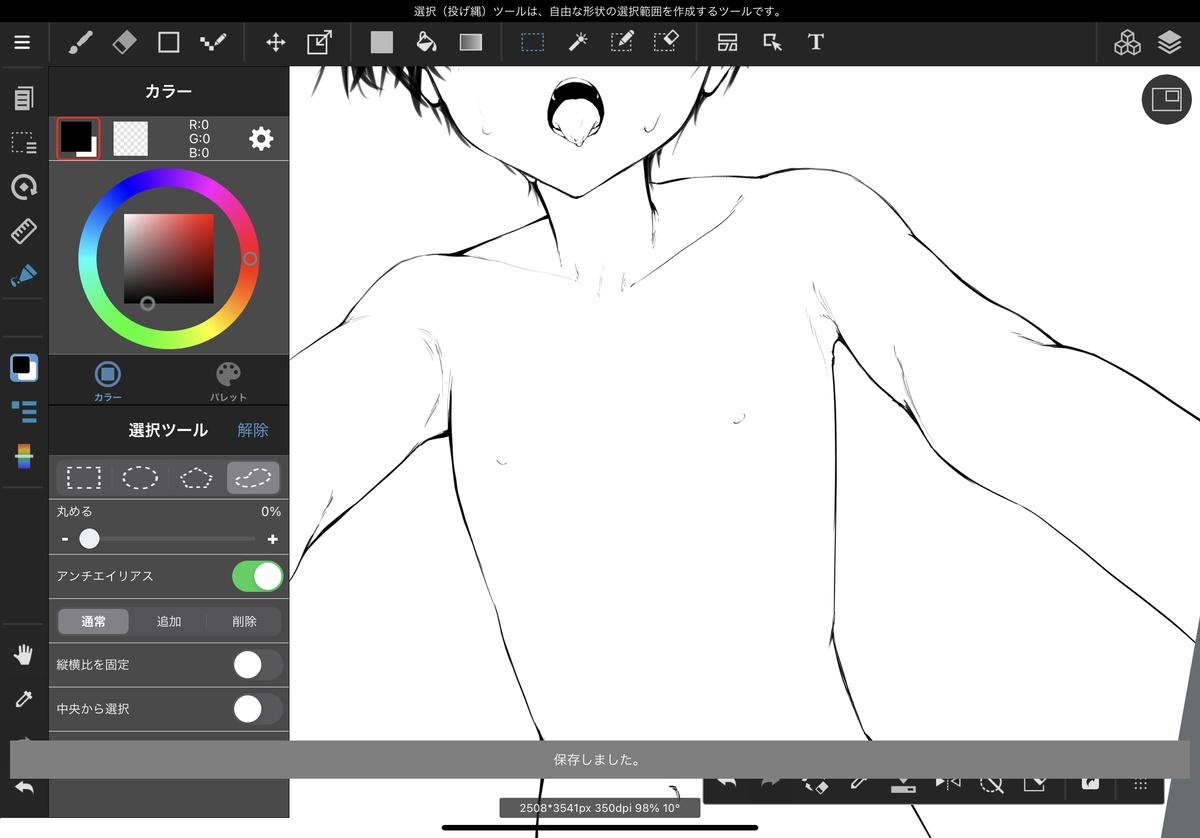Click the 丸める slider handle
The width and height of the screenshot is (1200, 838).
tap(89, 539)
